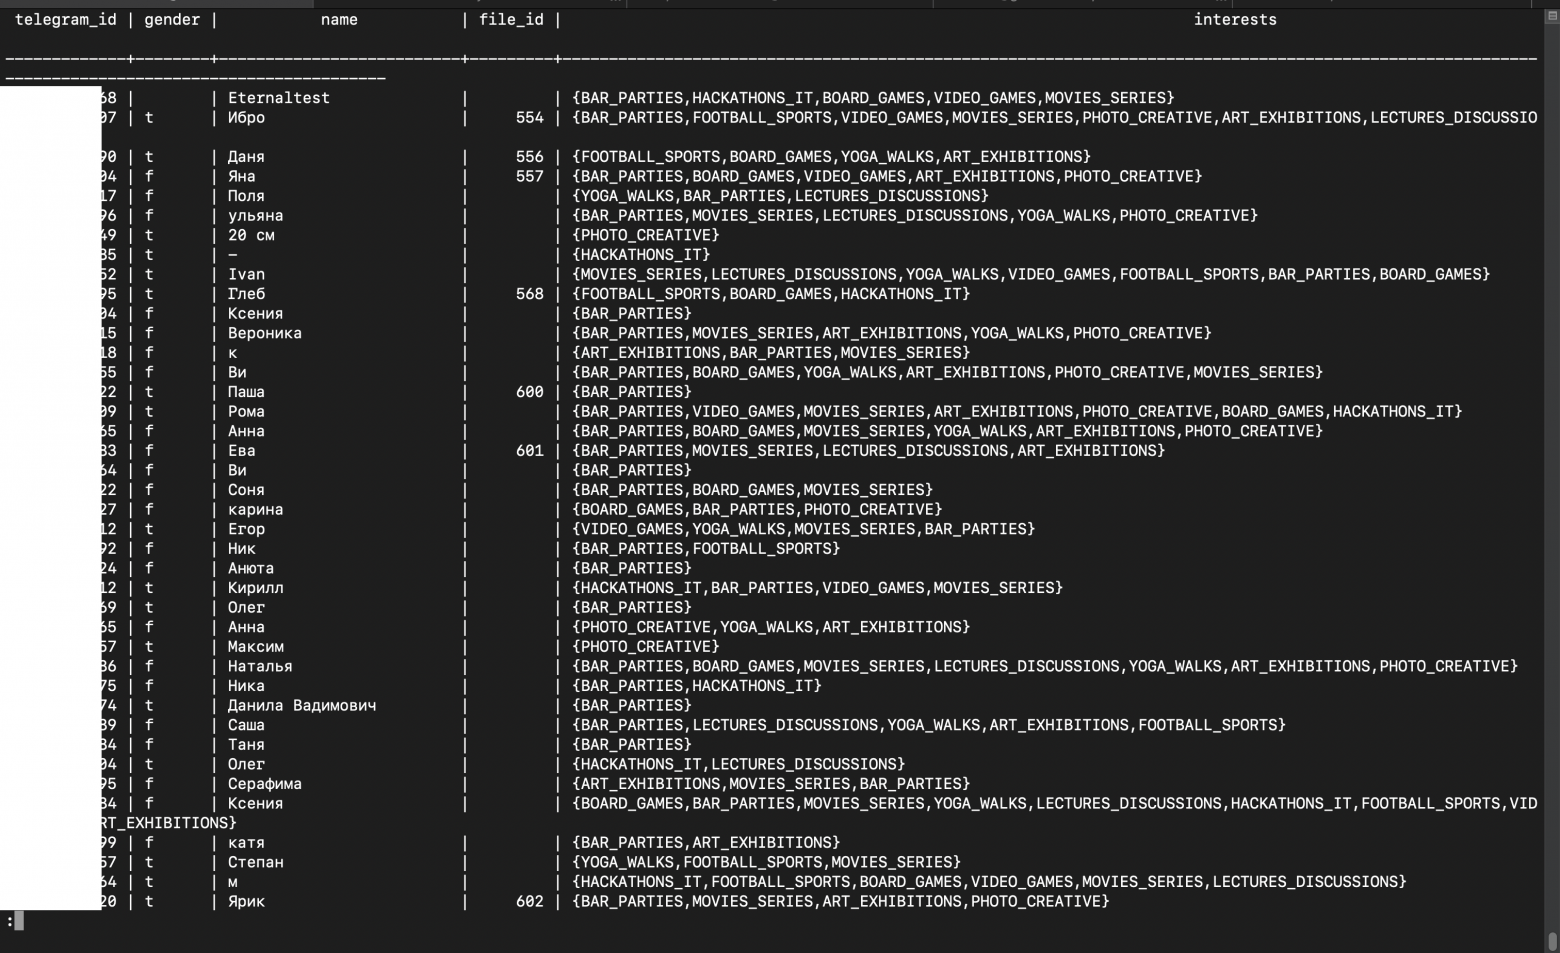Select the name Вероника
This screenshot has width=1560, height=953.
pos(265,333)
